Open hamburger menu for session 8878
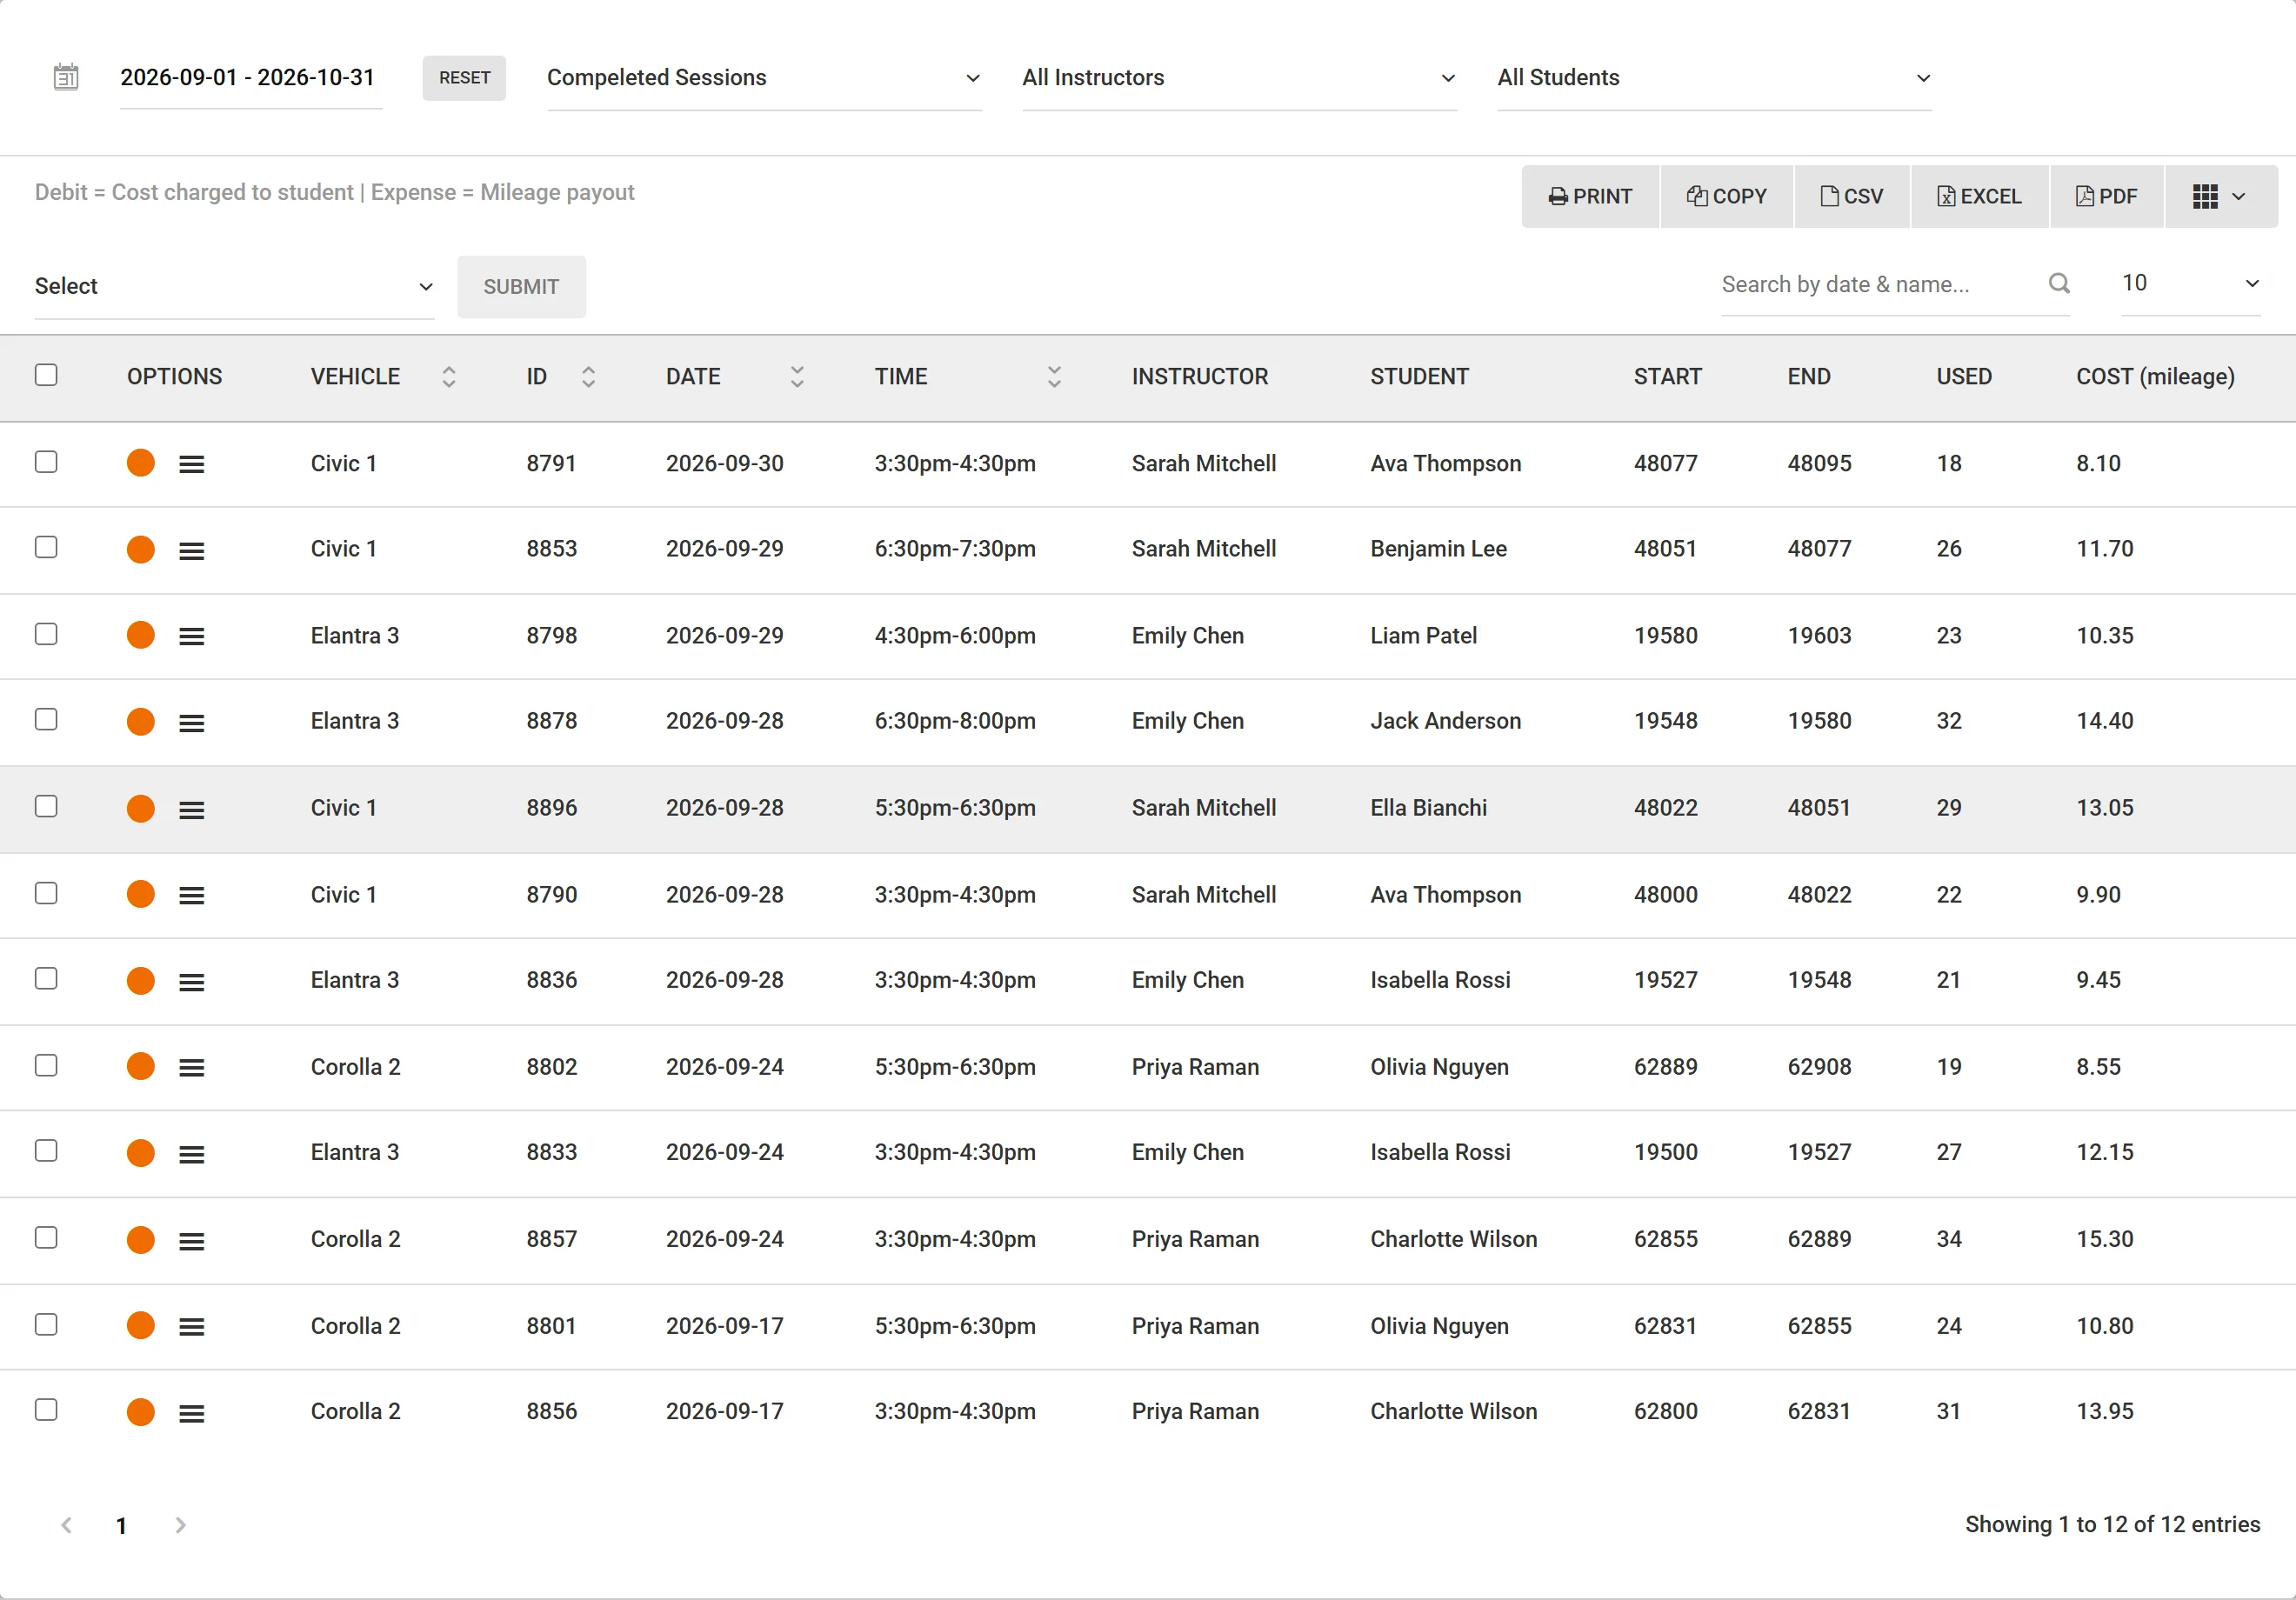Viewport: 2296px width, 1600px height. coord(192,722)
